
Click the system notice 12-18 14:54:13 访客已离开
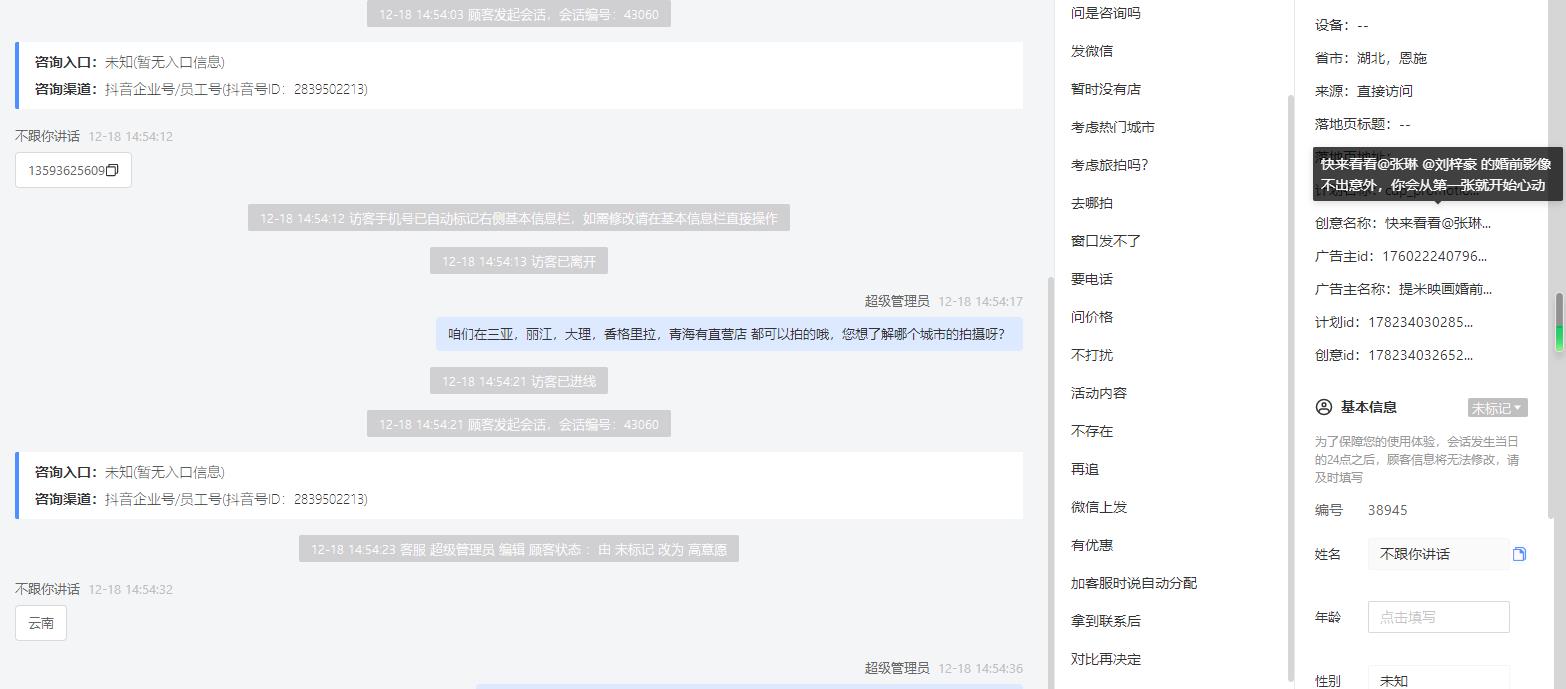519,261
